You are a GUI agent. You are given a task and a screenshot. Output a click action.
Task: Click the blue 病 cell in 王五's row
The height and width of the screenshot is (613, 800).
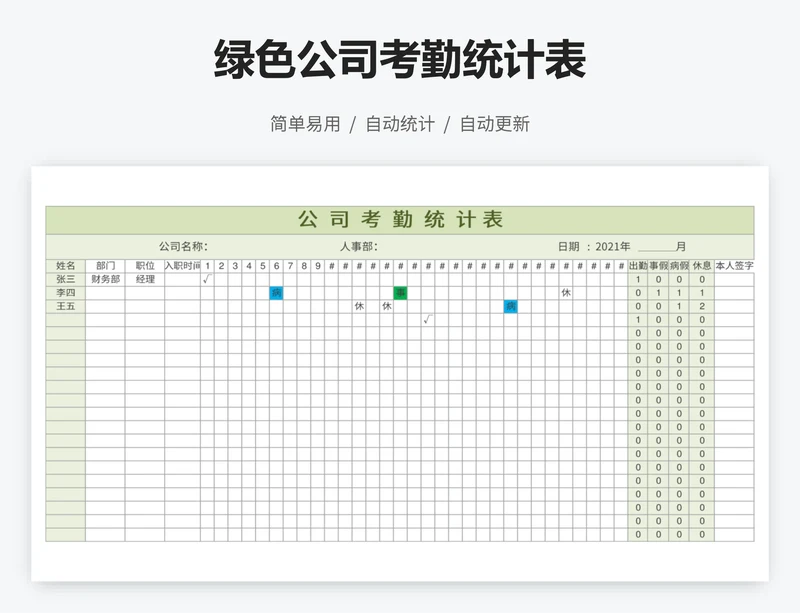click(511, 306)
